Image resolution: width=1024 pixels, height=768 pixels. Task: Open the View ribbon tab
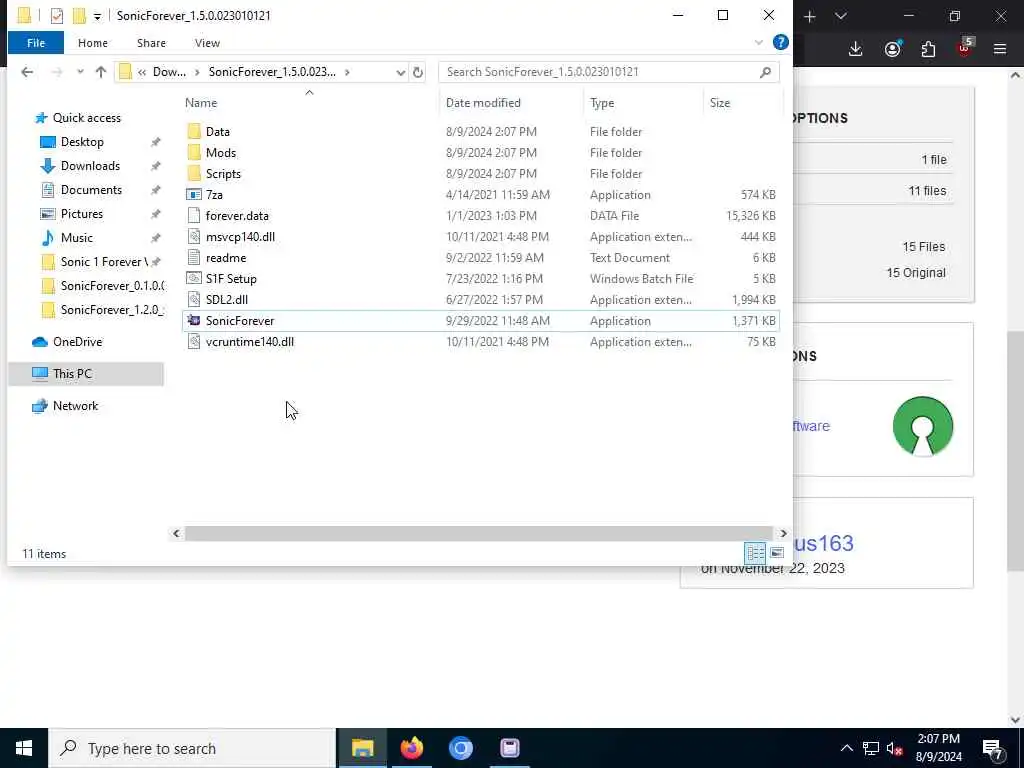click(x=207, y=42)
